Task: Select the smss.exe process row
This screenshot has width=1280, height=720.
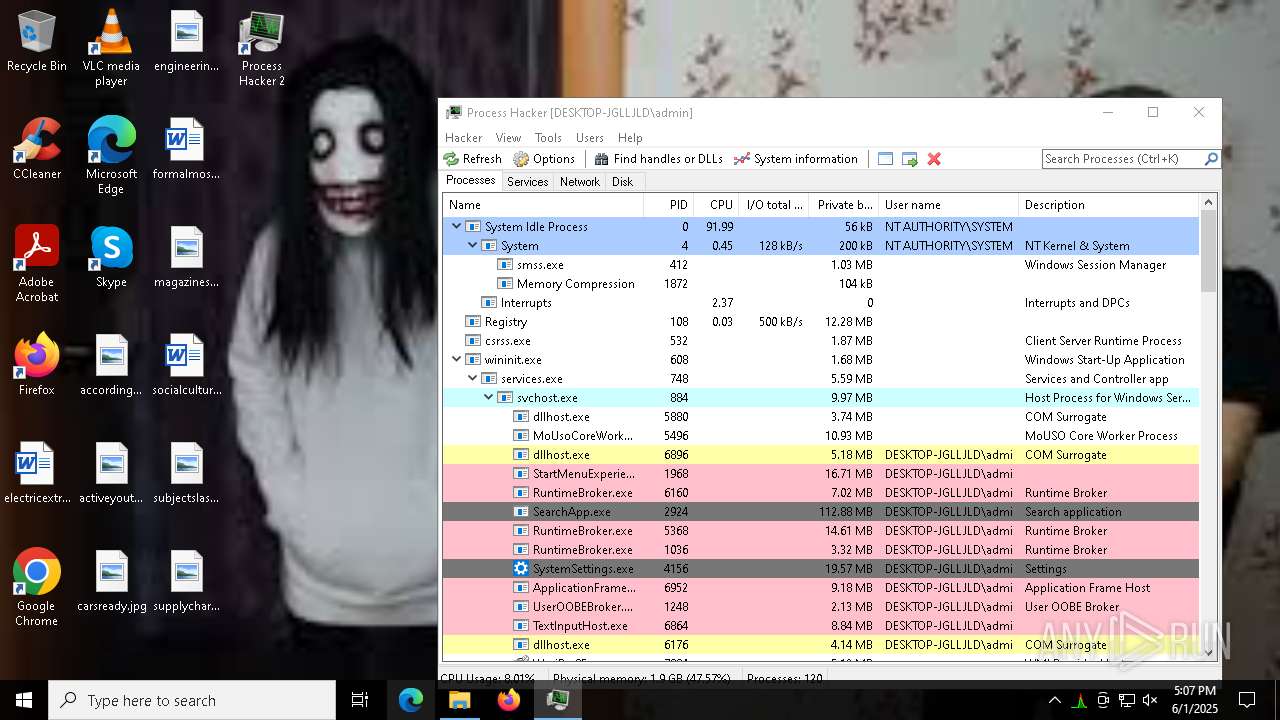Action: point(821,265)
